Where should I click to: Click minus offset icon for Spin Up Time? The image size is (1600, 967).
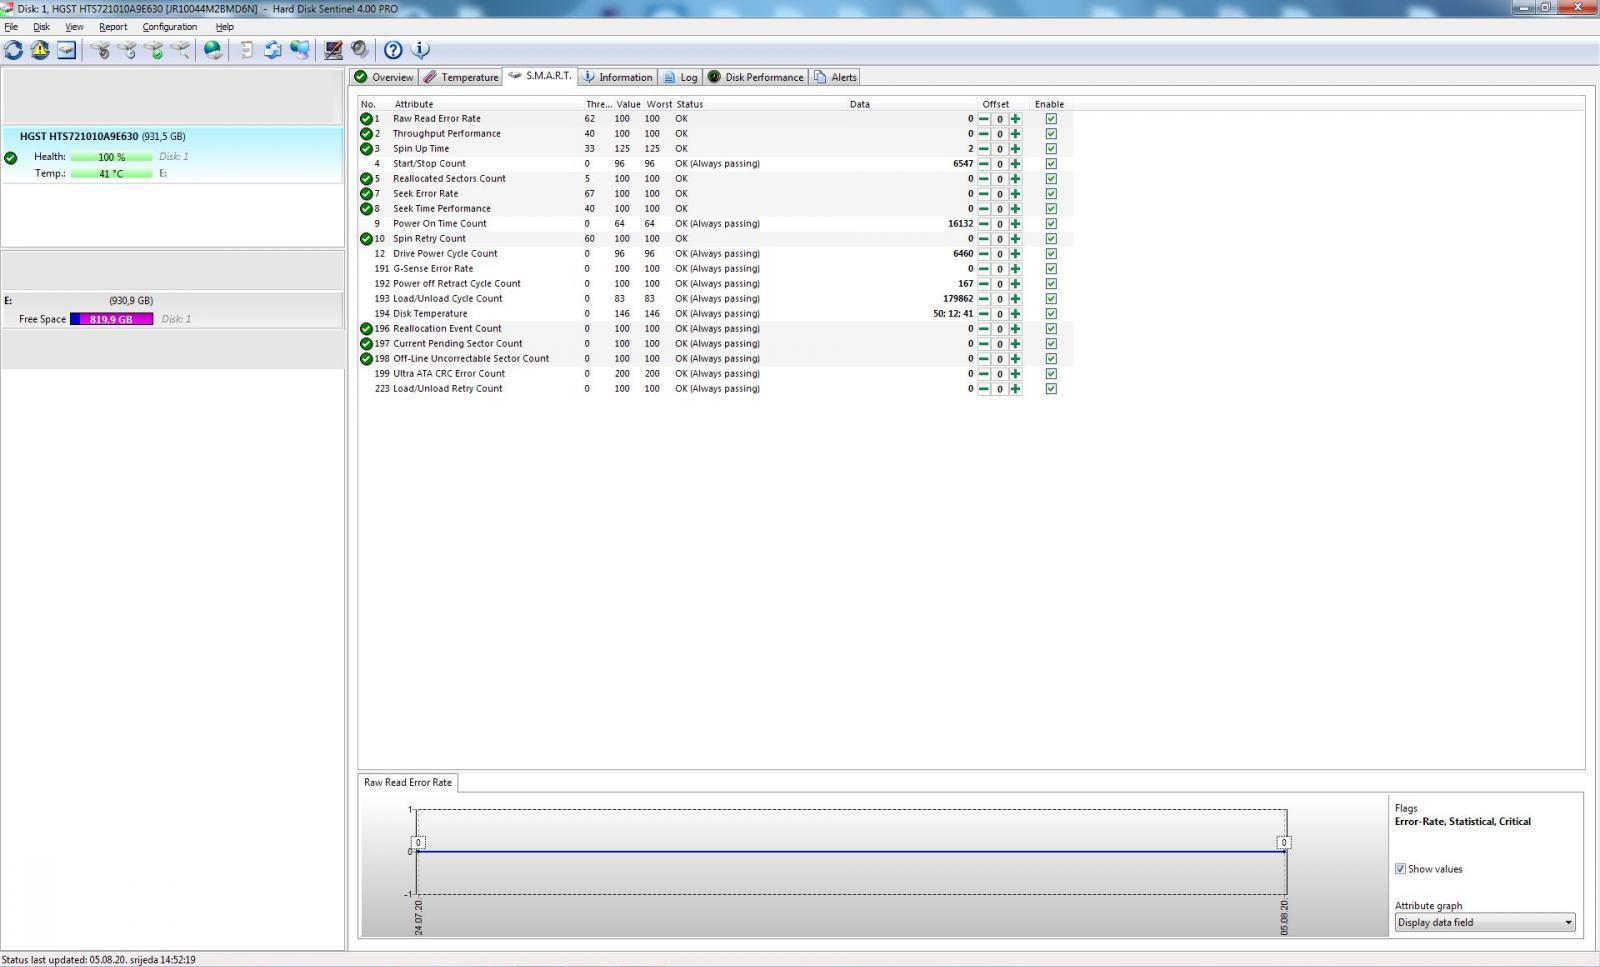pyautogui.click(x=983, y=149)
